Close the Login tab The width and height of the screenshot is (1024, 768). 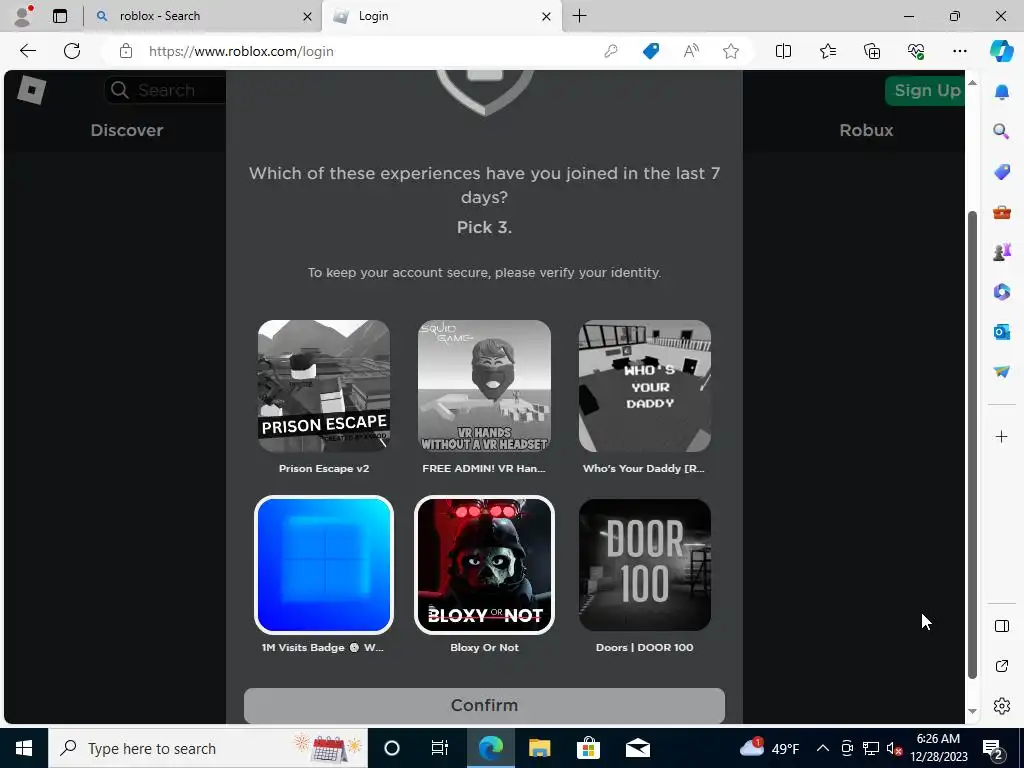tap(547, 16)
